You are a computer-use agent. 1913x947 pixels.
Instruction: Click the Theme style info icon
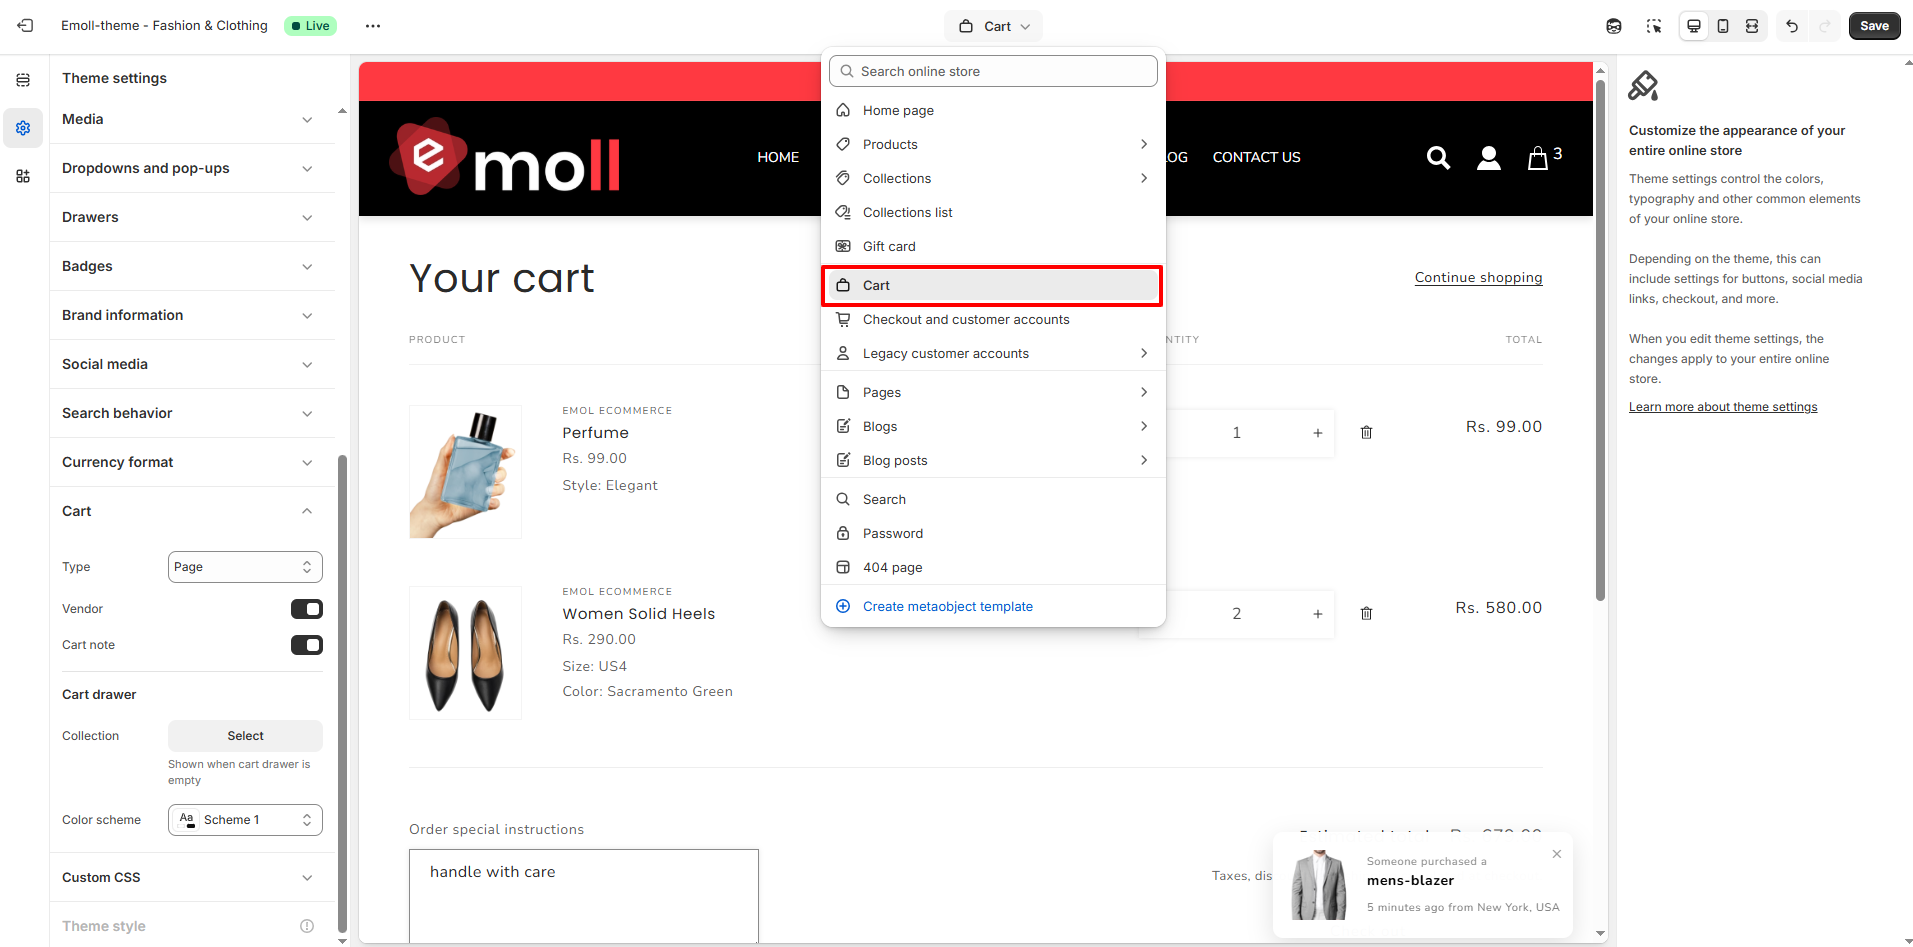coord(307,926)
